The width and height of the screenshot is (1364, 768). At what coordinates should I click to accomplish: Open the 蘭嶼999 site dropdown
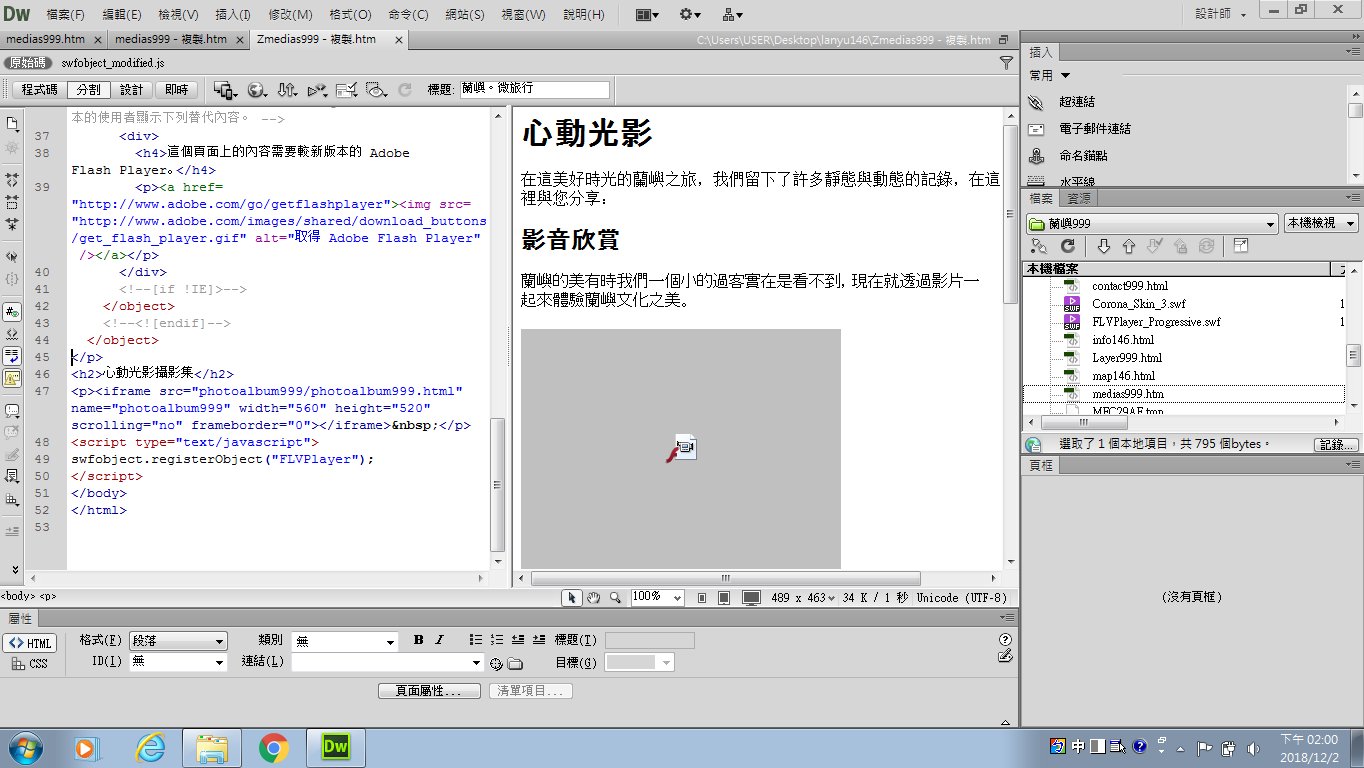pos(1152,223)
